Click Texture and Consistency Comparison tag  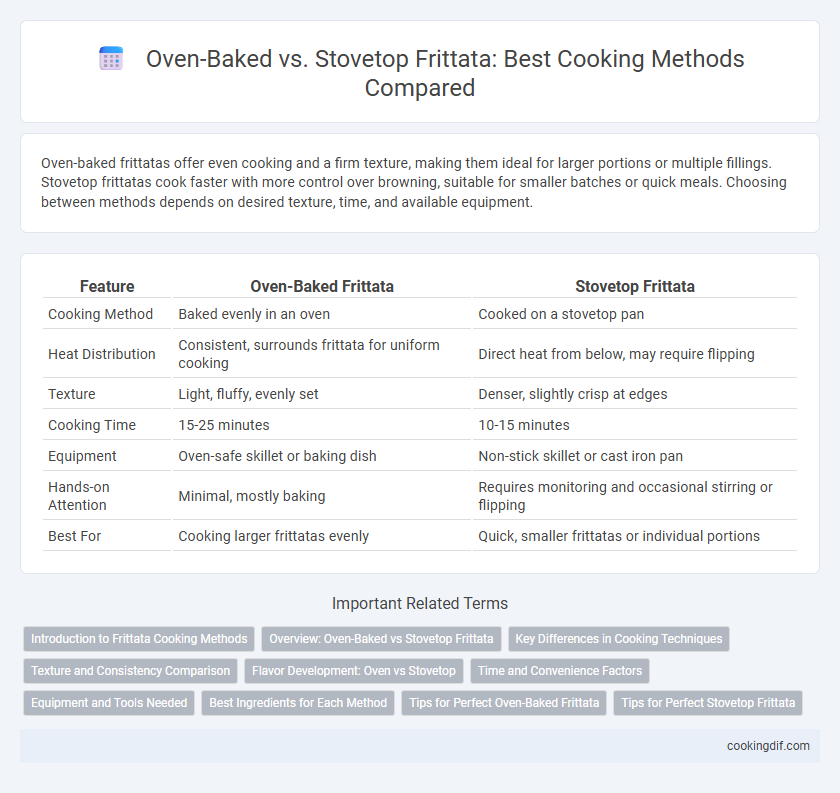(x=130, y=671)
